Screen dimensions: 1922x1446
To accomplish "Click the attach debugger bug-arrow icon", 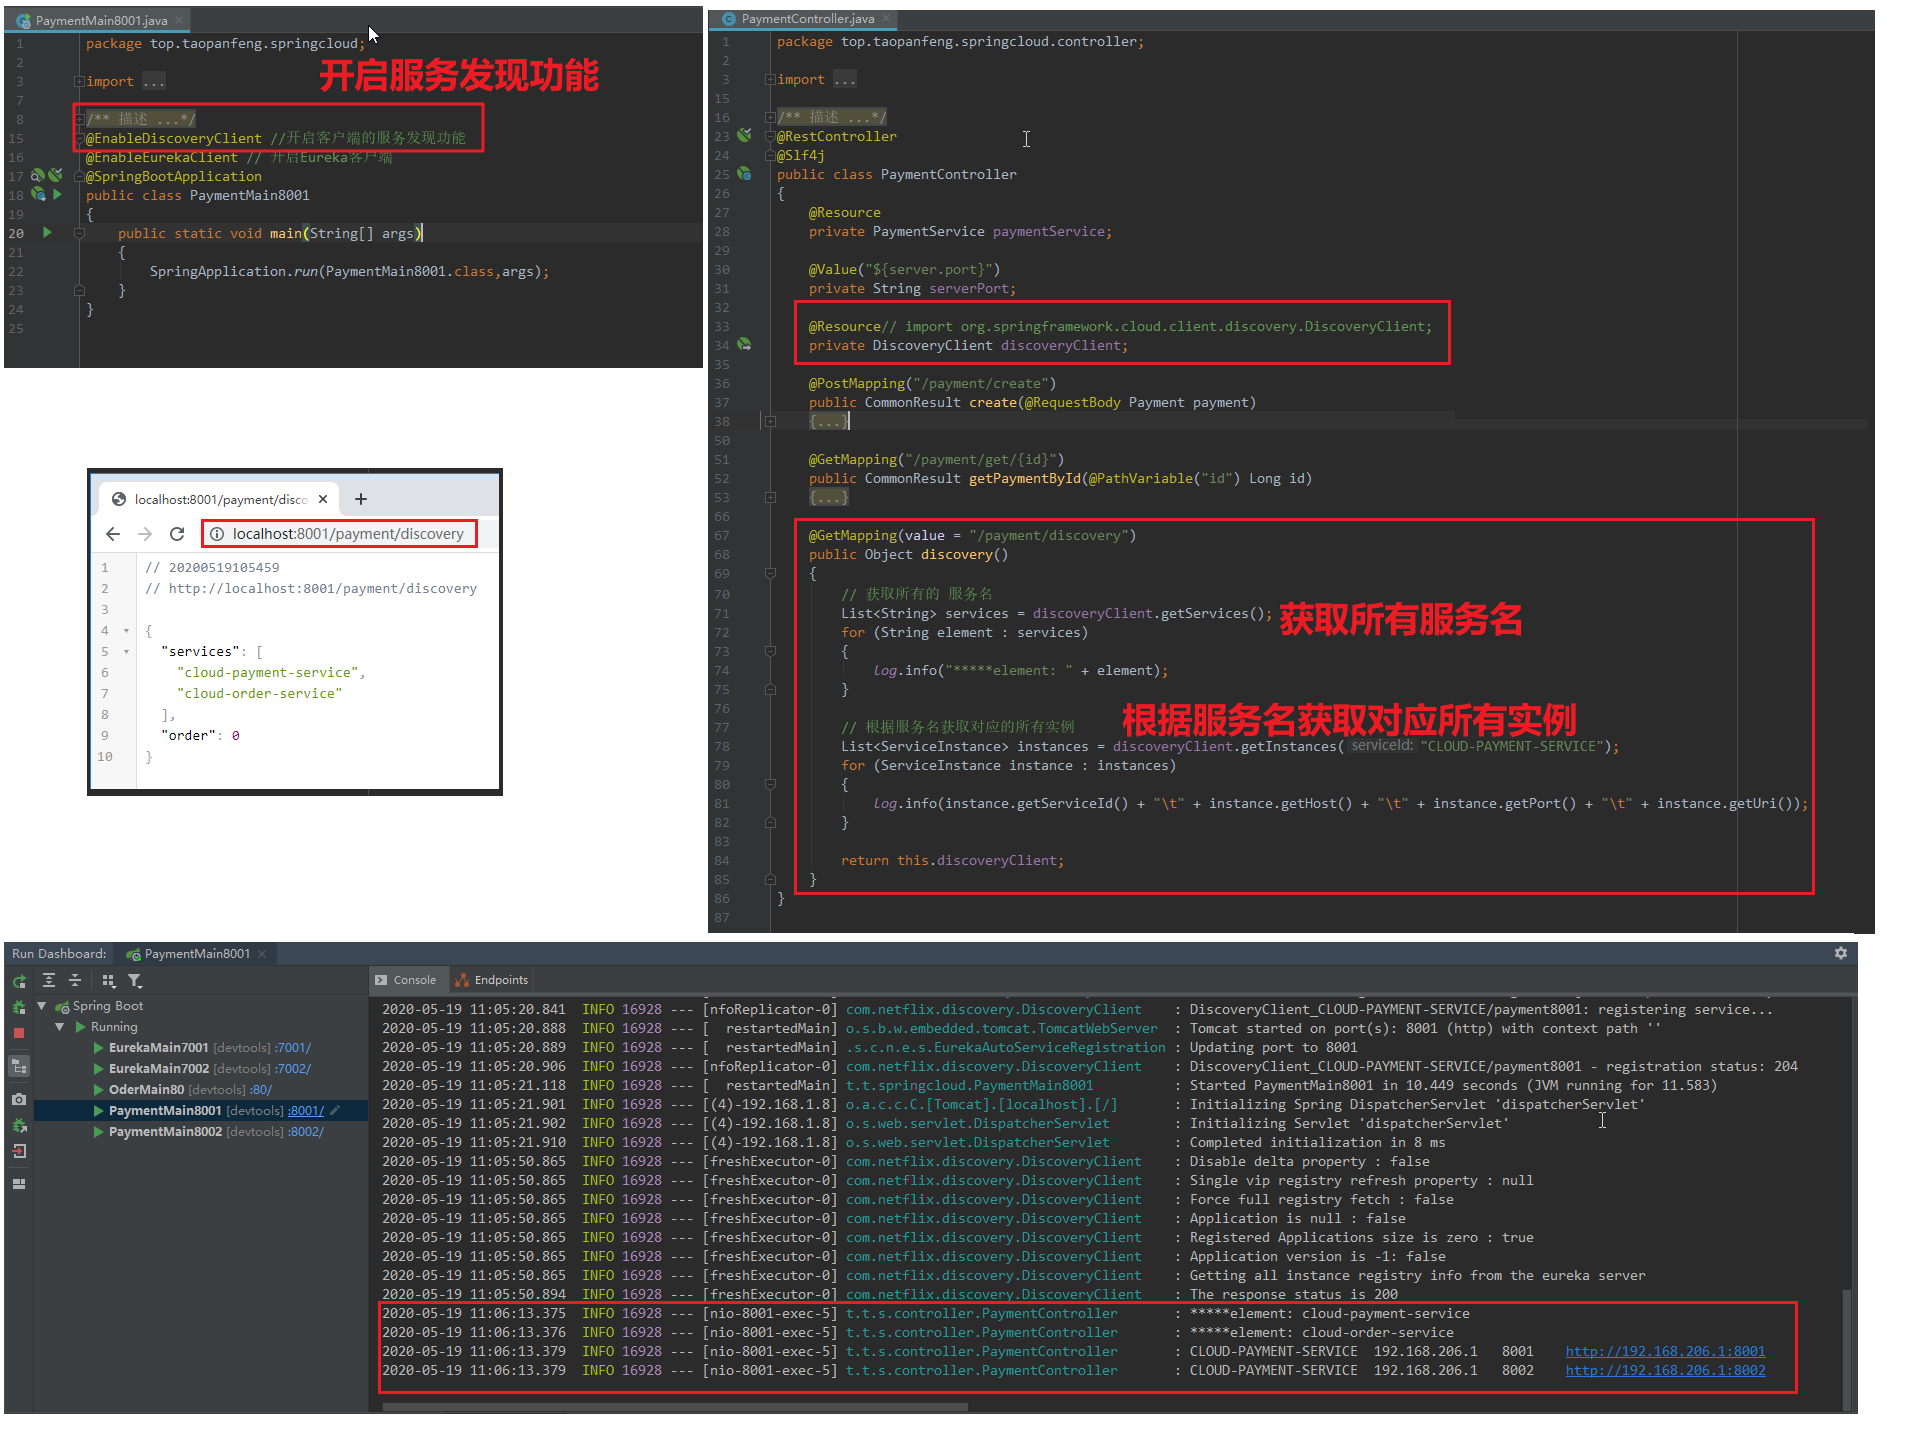I will (19, 1125).
